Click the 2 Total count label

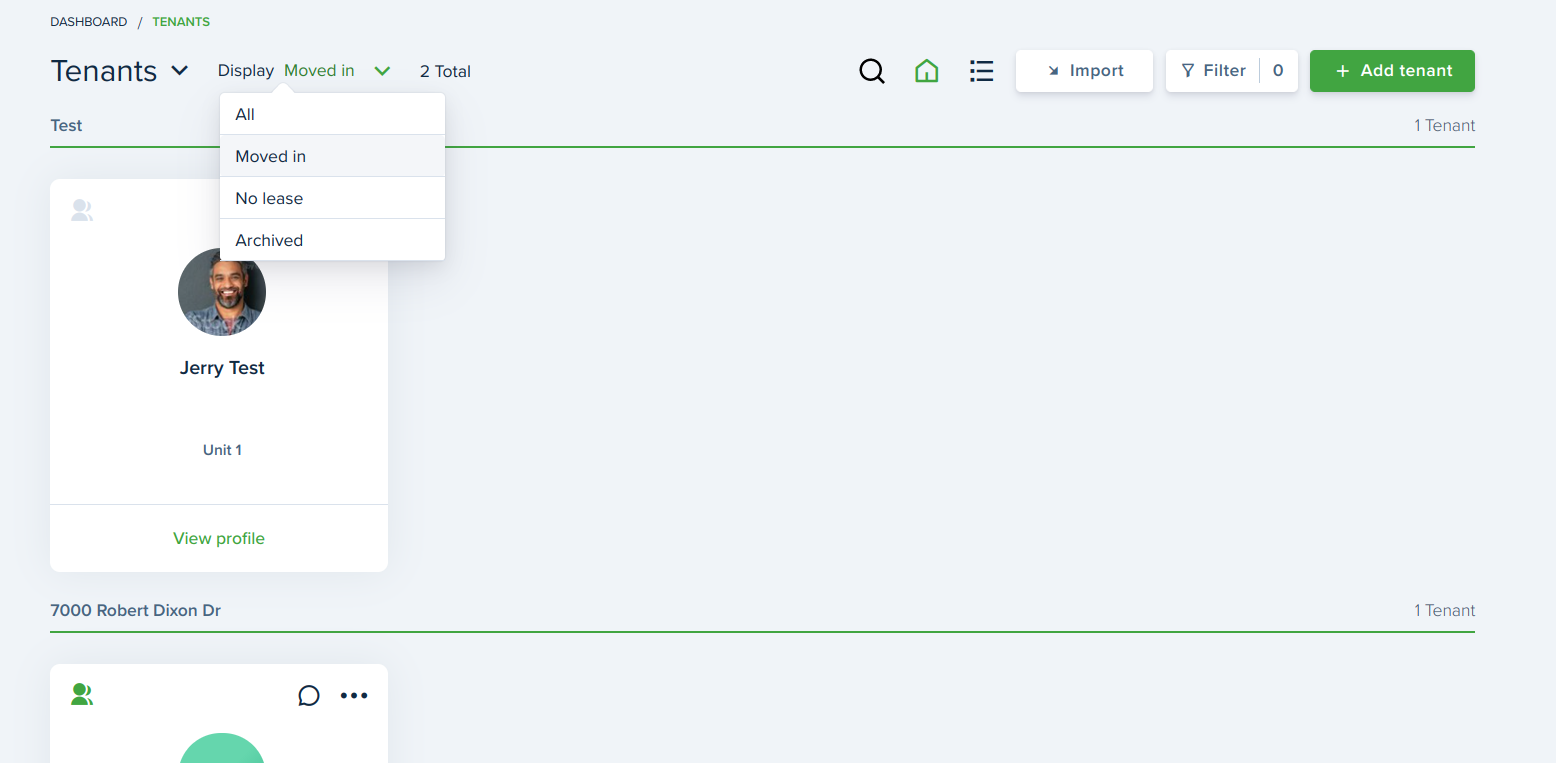tap(445, 72)
